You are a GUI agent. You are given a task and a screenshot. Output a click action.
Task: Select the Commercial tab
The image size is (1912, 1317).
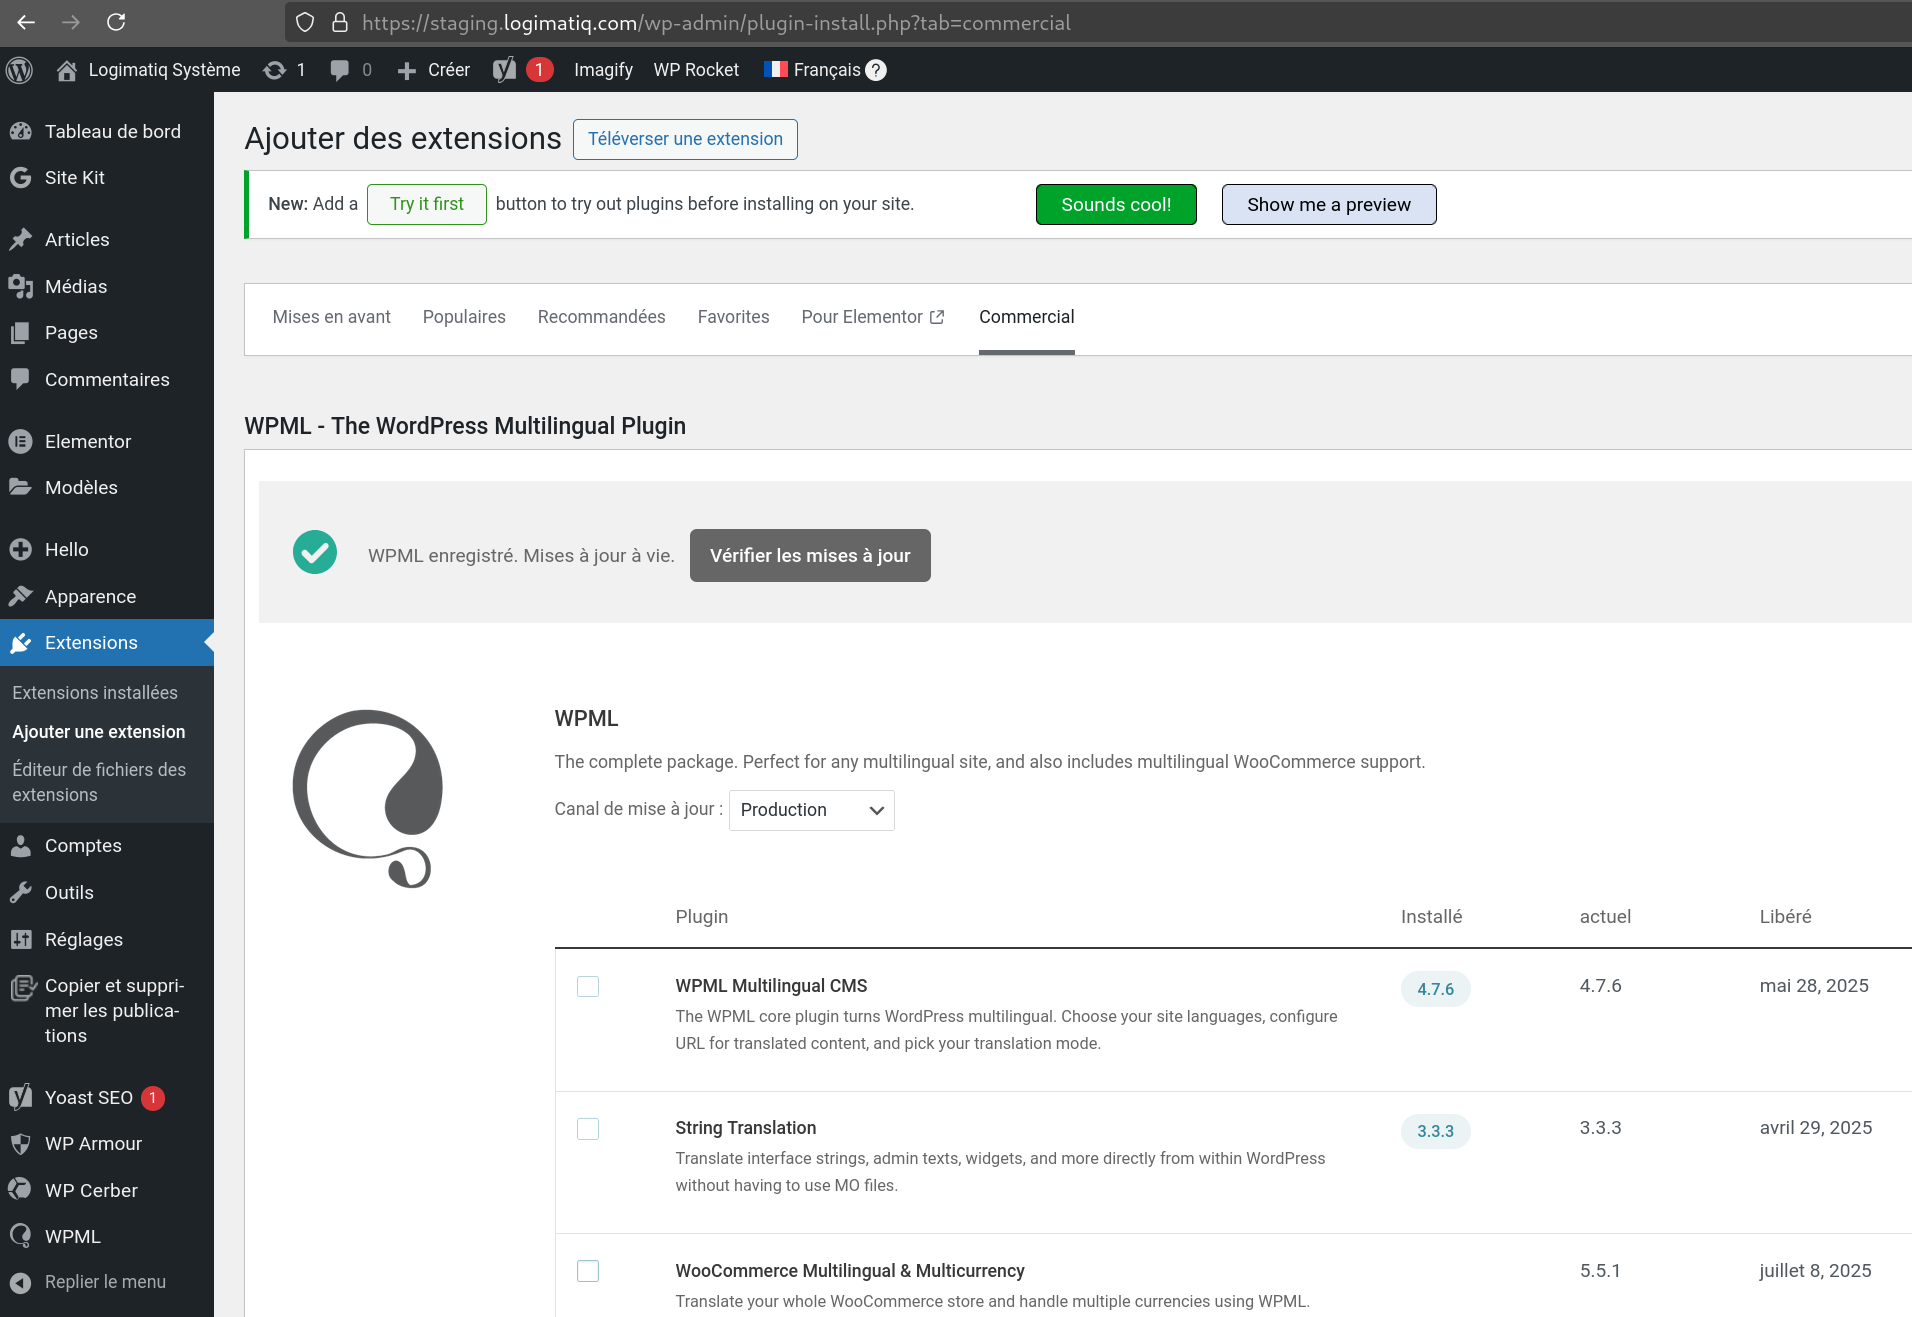1027,317
